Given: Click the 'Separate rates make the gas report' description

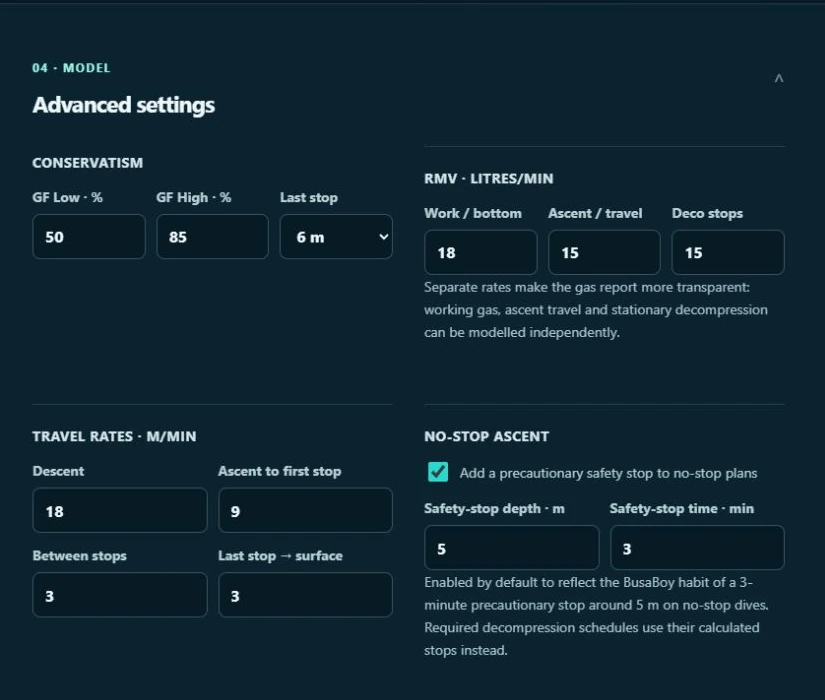Looking at the screenshot, I should click(596, 310).
